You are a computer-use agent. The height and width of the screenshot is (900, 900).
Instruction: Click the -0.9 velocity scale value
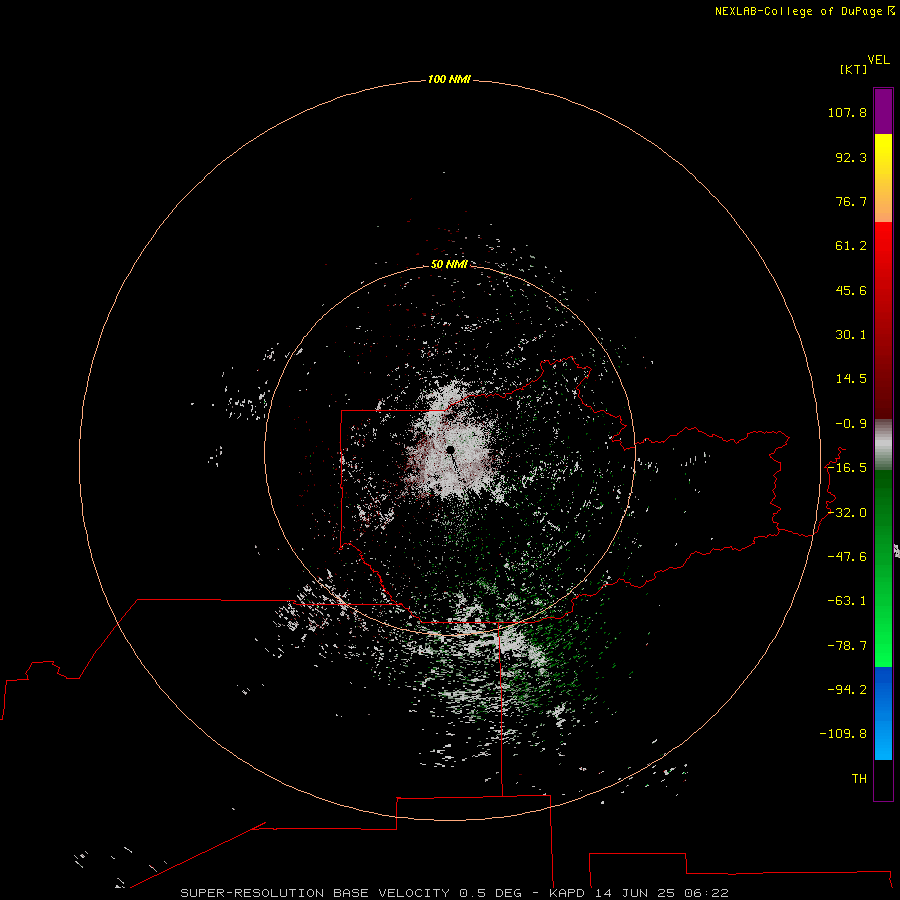pyautogui.click(x=851, y=424)
